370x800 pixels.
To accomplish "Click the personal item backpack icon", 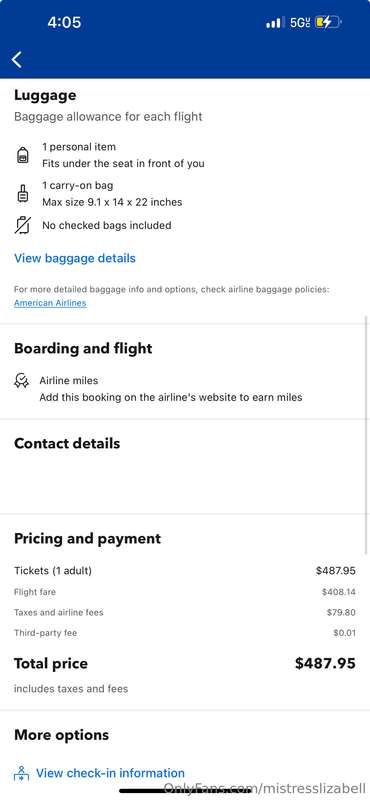I will (x=22, y=155).
